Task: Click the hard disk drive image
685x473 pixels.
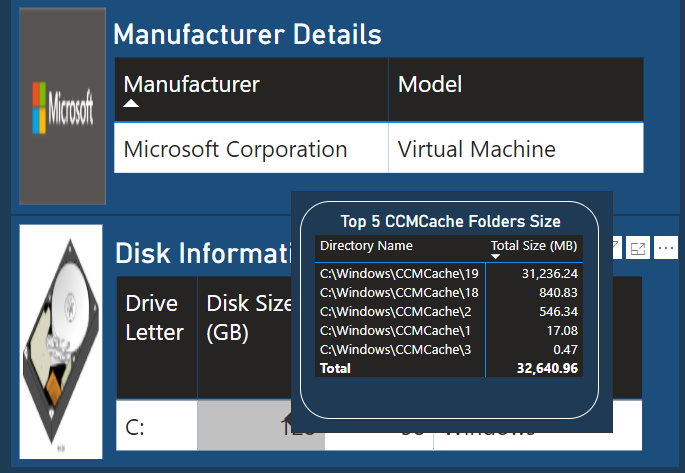Action: 61,342
